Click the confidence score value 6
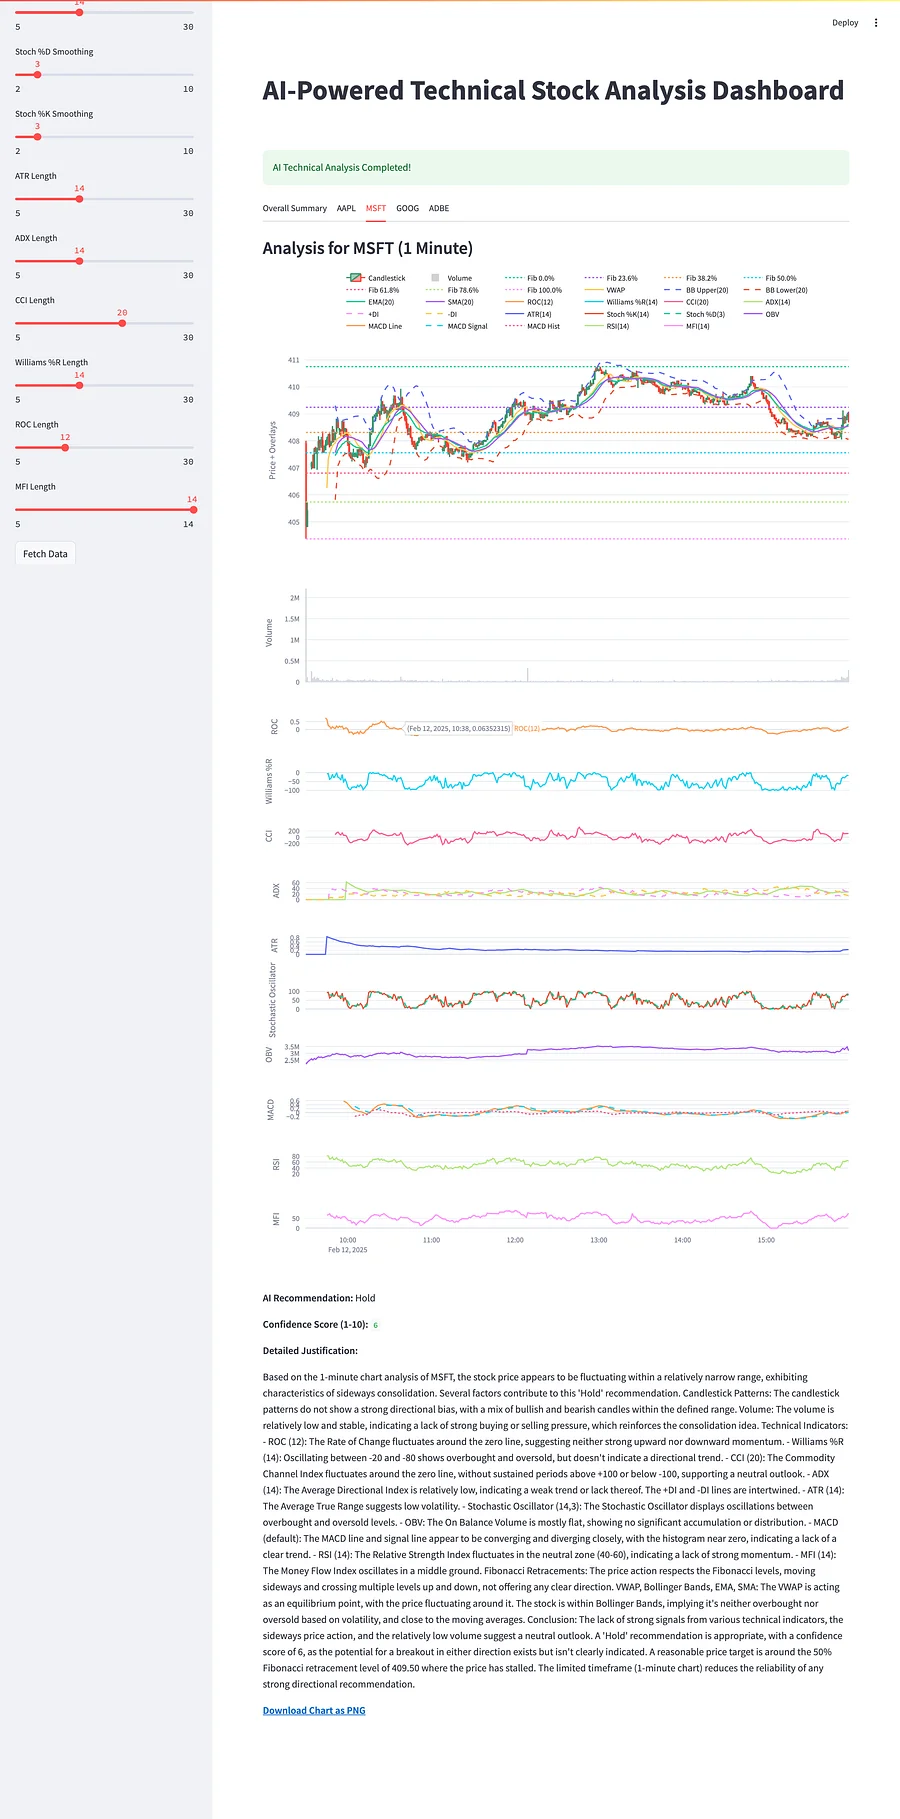This screenshot has height=1819, width=900. pyautogui.click(x=376, y=1325)
